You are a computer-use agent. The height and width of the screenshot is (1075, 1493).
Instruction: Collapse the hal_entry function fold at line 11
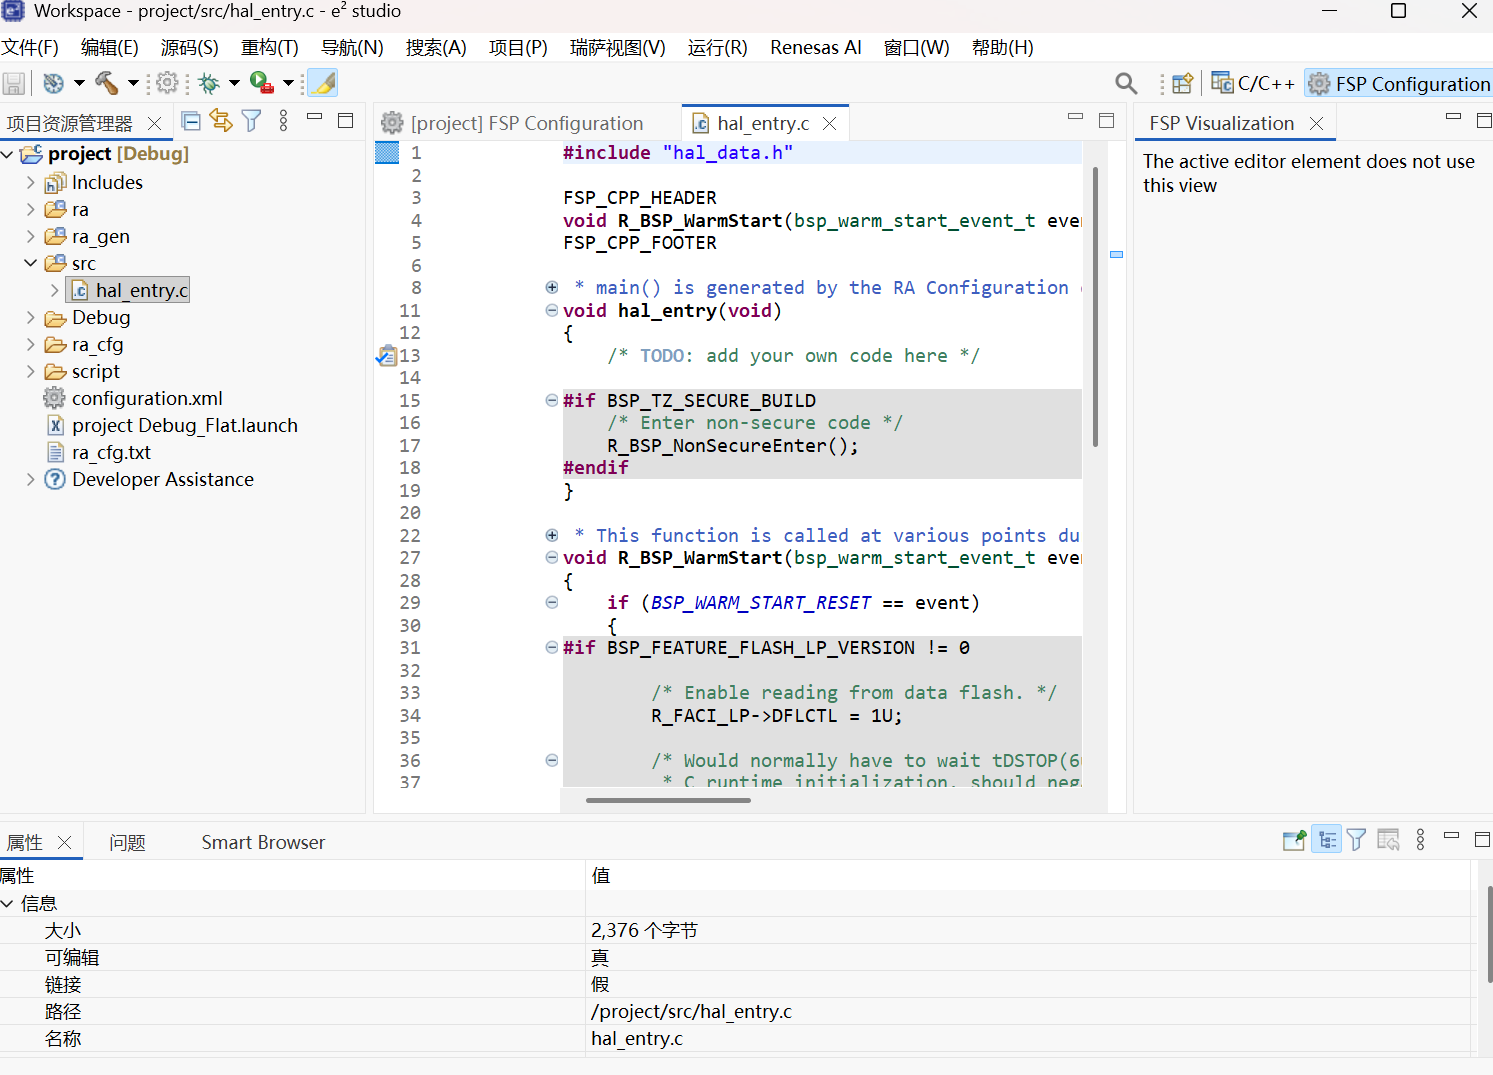551,310
